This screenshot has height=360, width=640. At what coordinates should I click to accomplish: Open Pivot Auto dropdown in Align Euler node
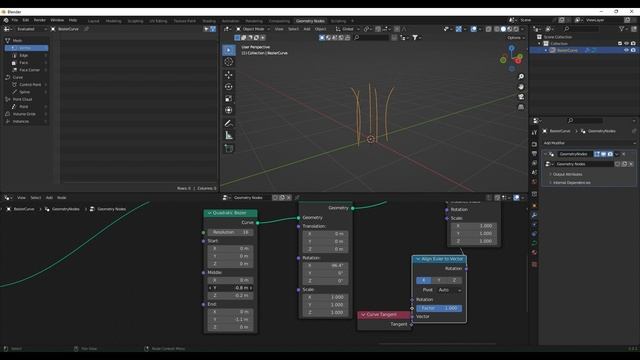450,290
